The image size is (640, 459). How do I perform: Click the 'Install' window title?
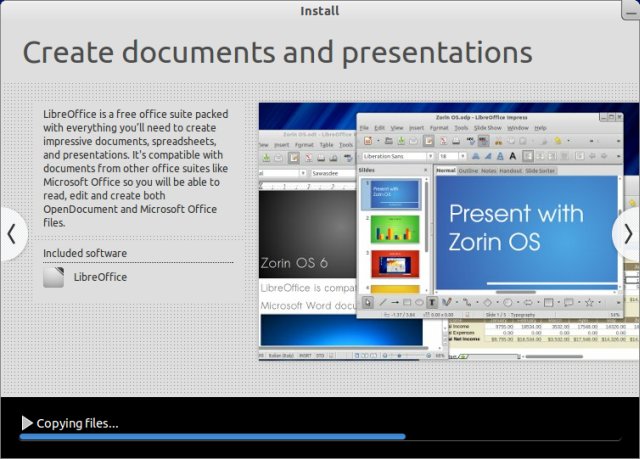(x=320, y=11)
